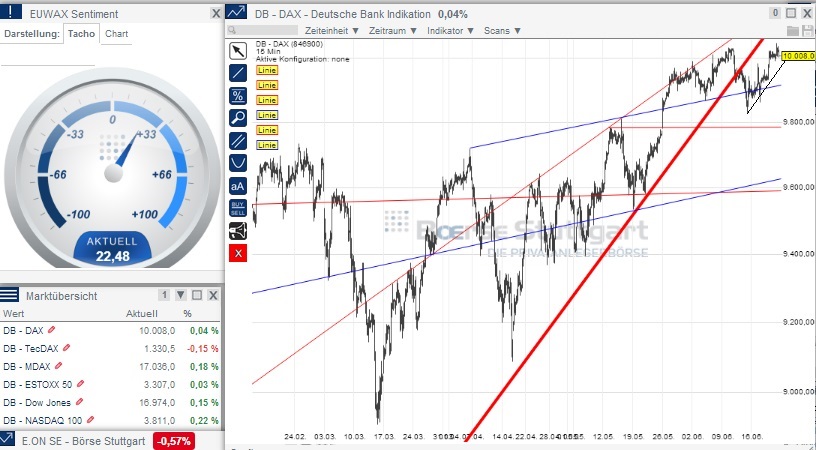Click the chart symbol search input field
Screen dimensions: 816x450
pos(263,31)
